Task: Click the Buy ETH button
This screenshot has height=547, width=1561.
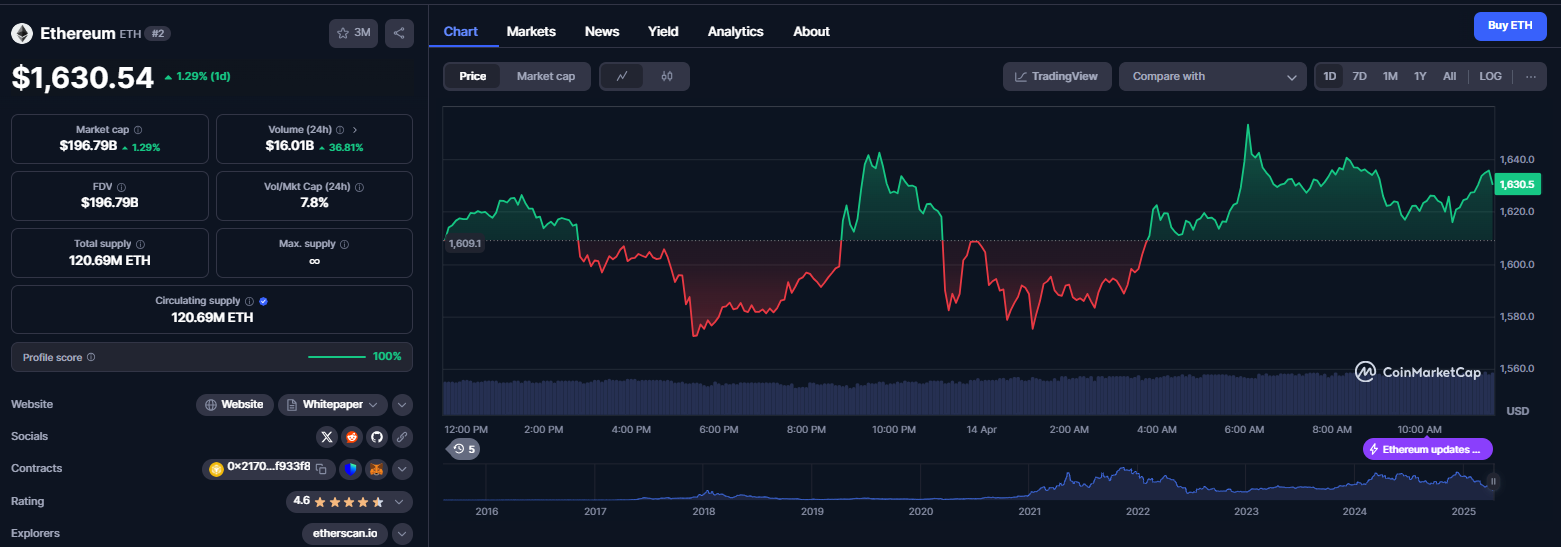Action: pos(1510,26)
